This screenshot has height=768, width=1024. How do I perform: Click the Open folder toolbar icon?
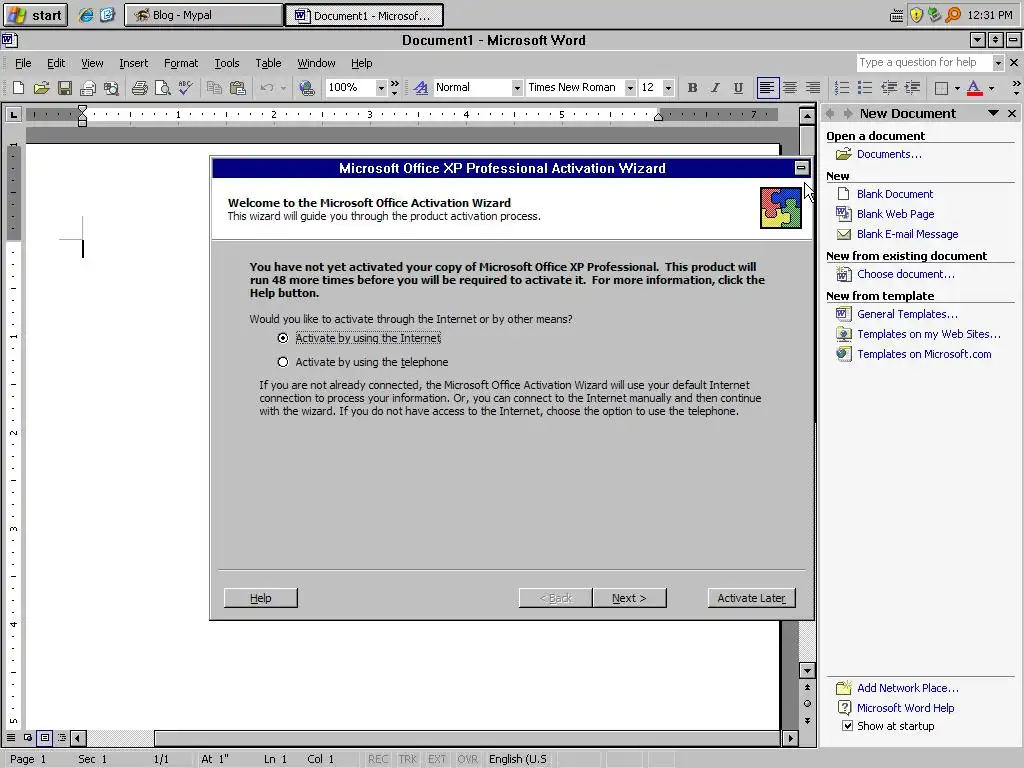coord(42,88)
